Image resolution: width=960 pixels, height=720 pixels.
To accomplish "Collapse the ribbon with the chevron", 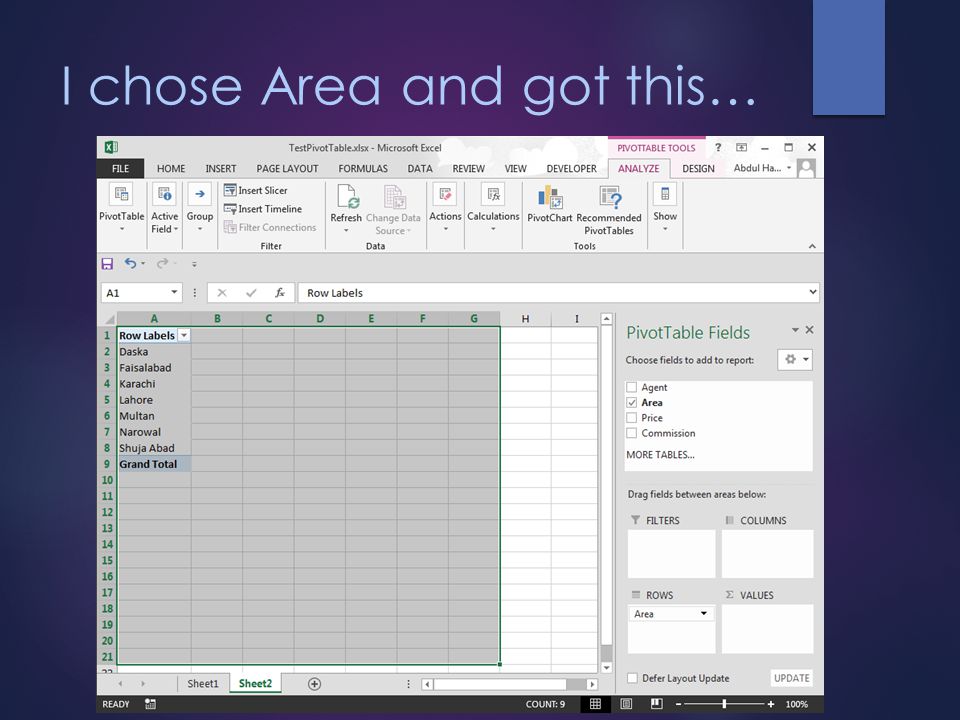I will [812, 246].
